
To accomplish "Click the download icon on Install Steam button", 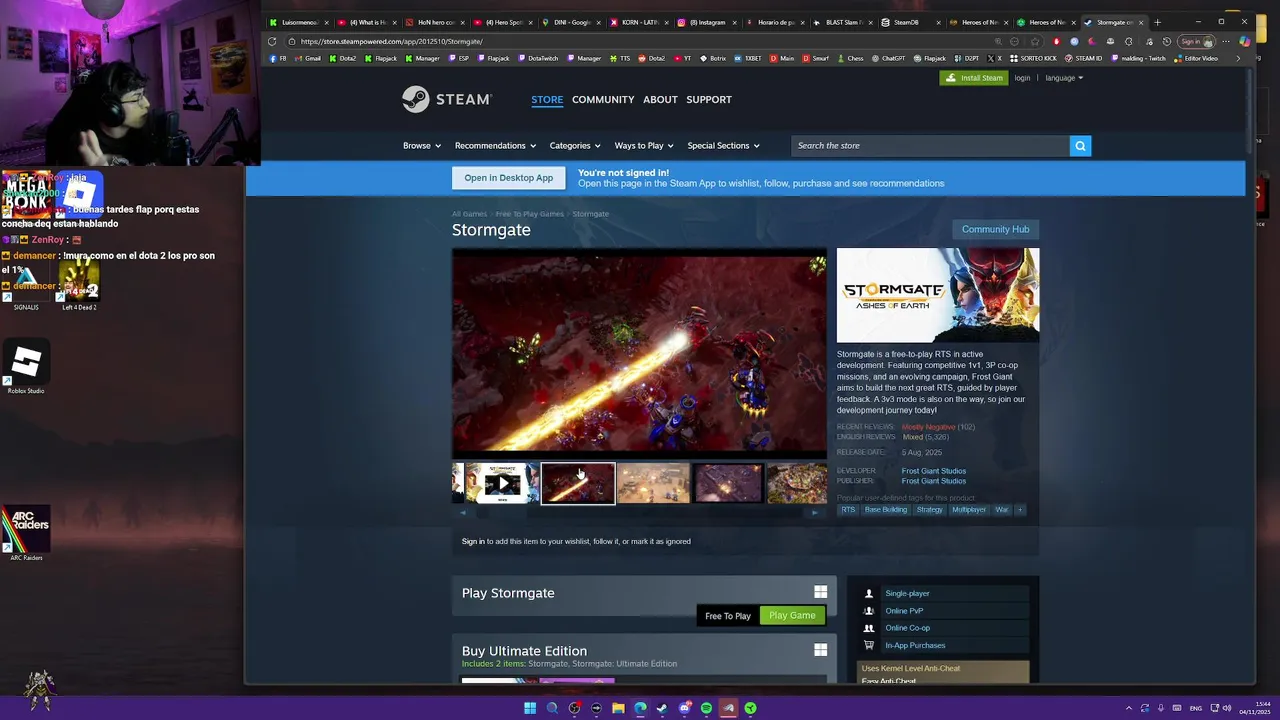I will pyautogui.click(x=951, y=78).
